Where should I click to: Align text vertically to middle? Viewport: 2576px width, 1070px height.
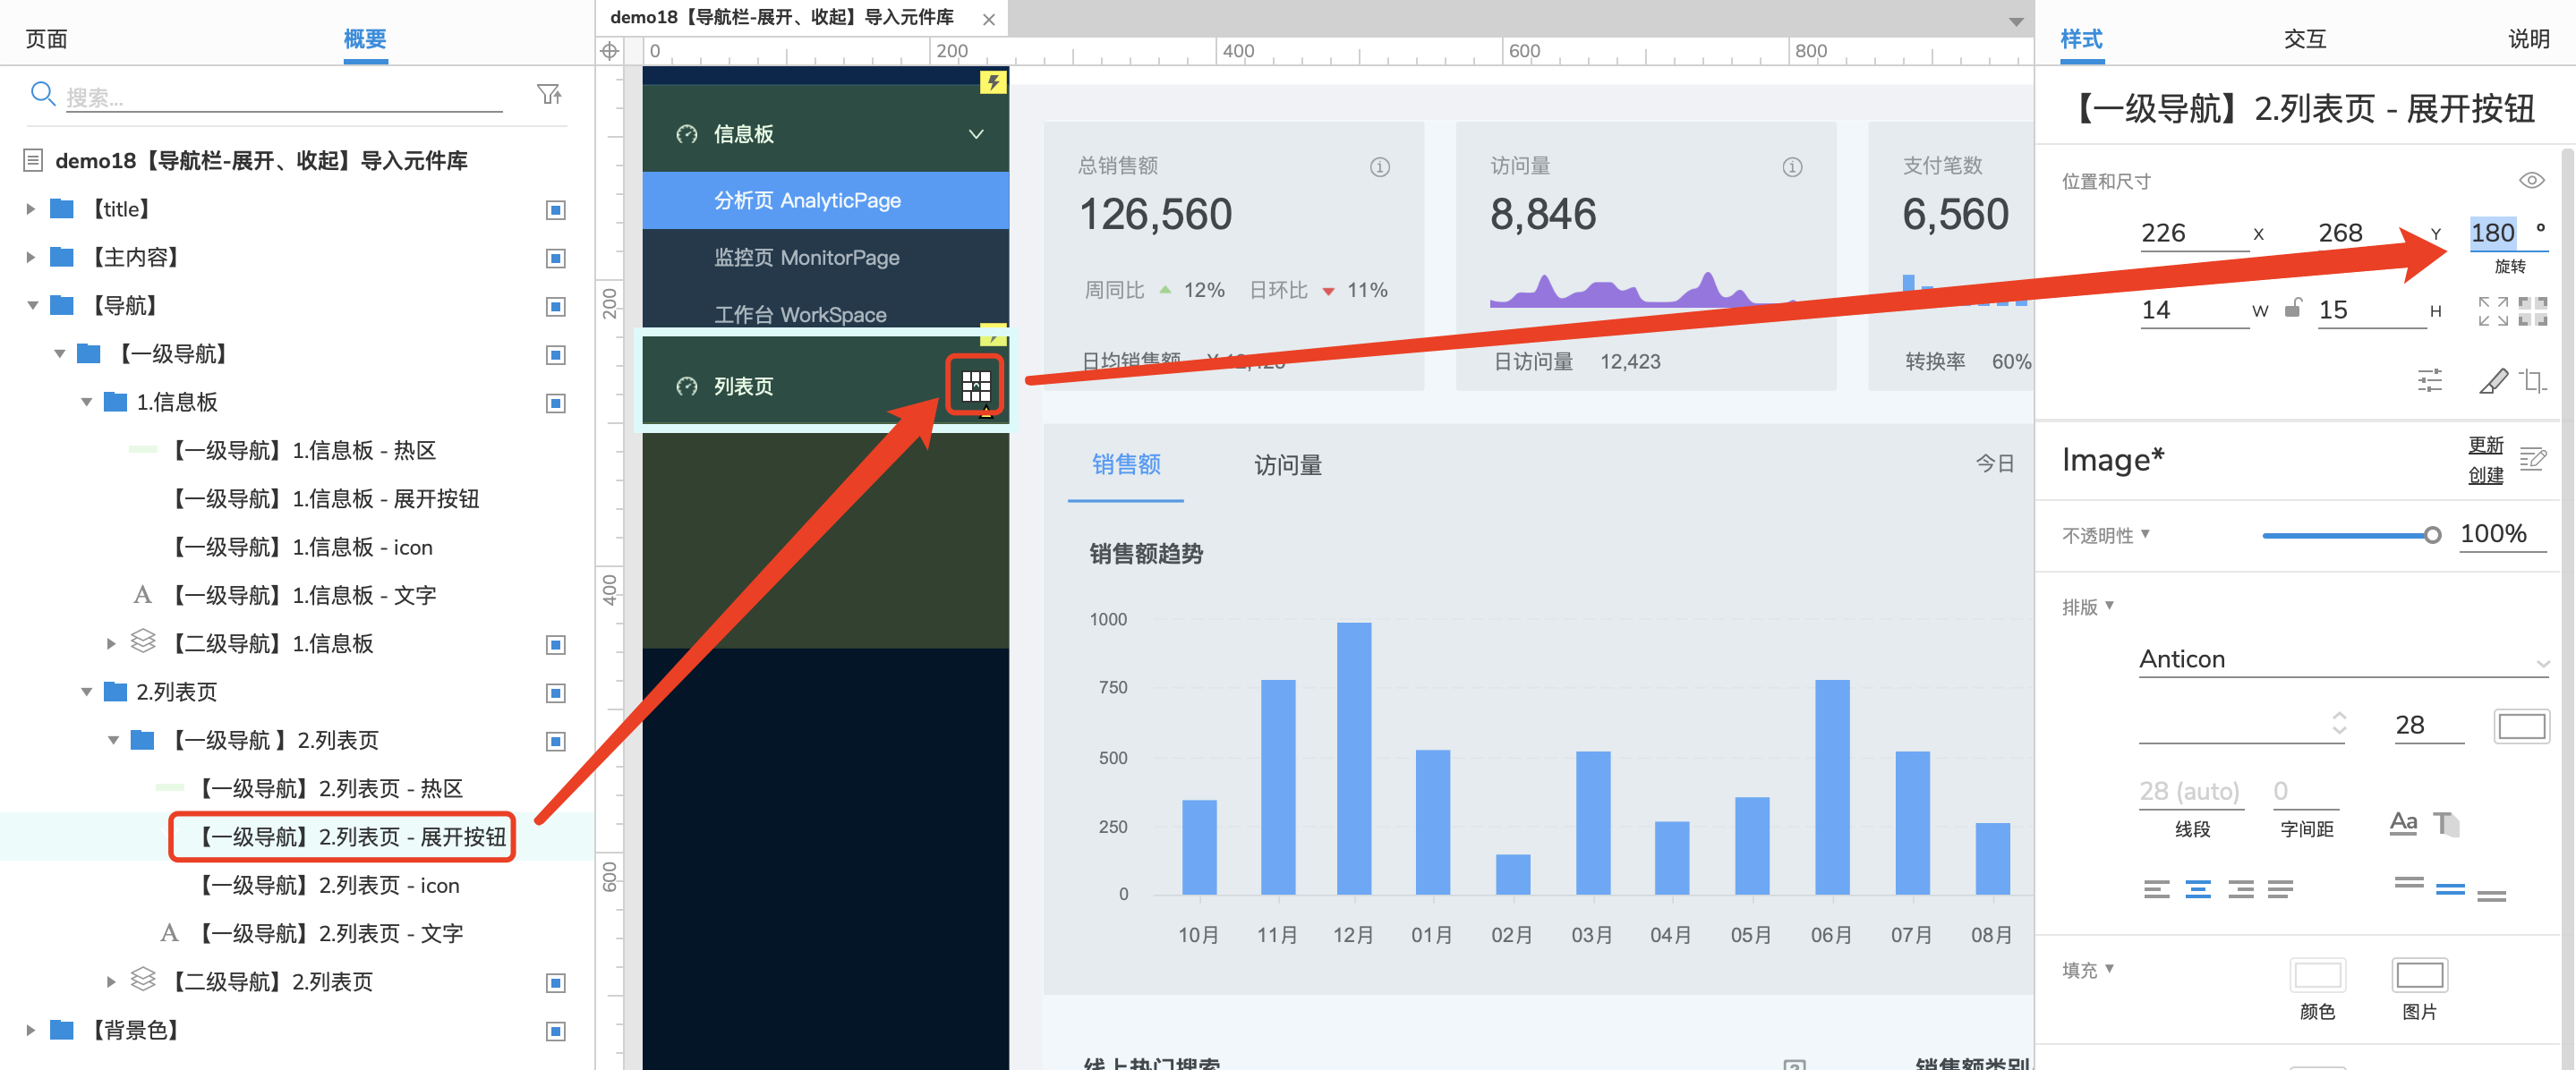pos(2450,888)
